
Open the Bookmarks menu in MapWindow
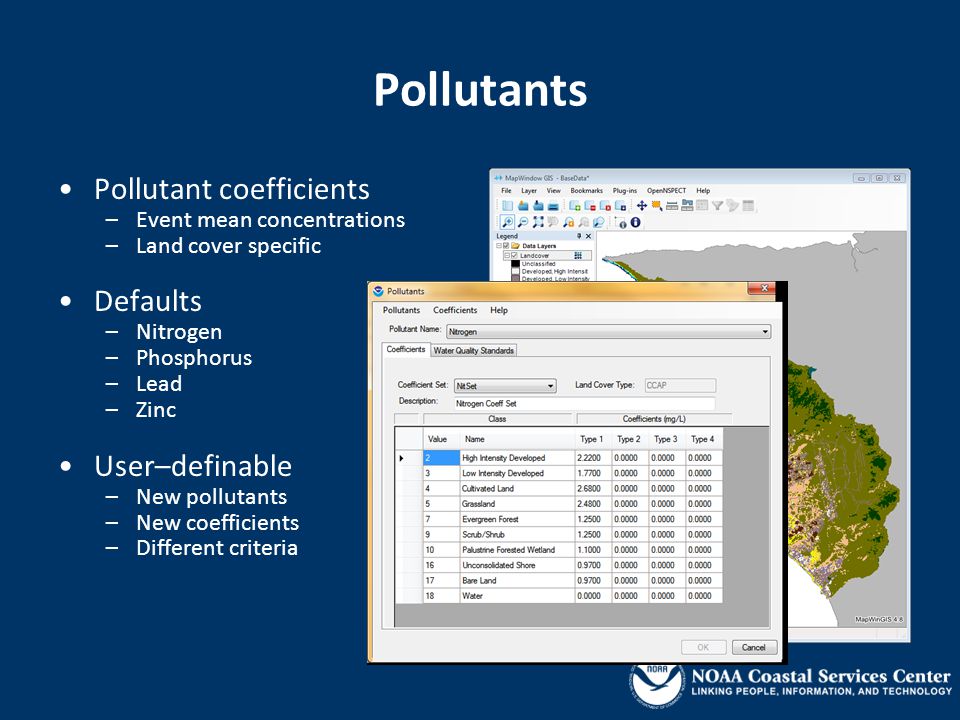(587, 190)
